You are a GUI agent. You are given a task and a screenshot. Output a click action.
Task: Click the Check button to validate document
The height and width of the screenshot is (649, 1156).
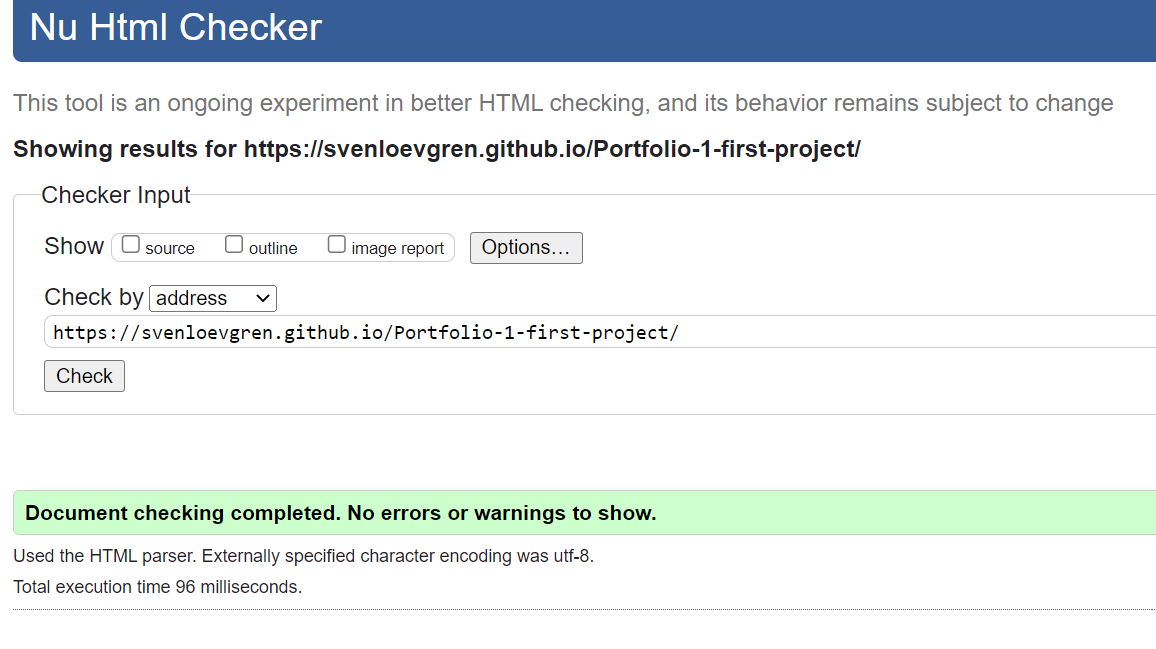pyautogui.click(x=84, y=375)
